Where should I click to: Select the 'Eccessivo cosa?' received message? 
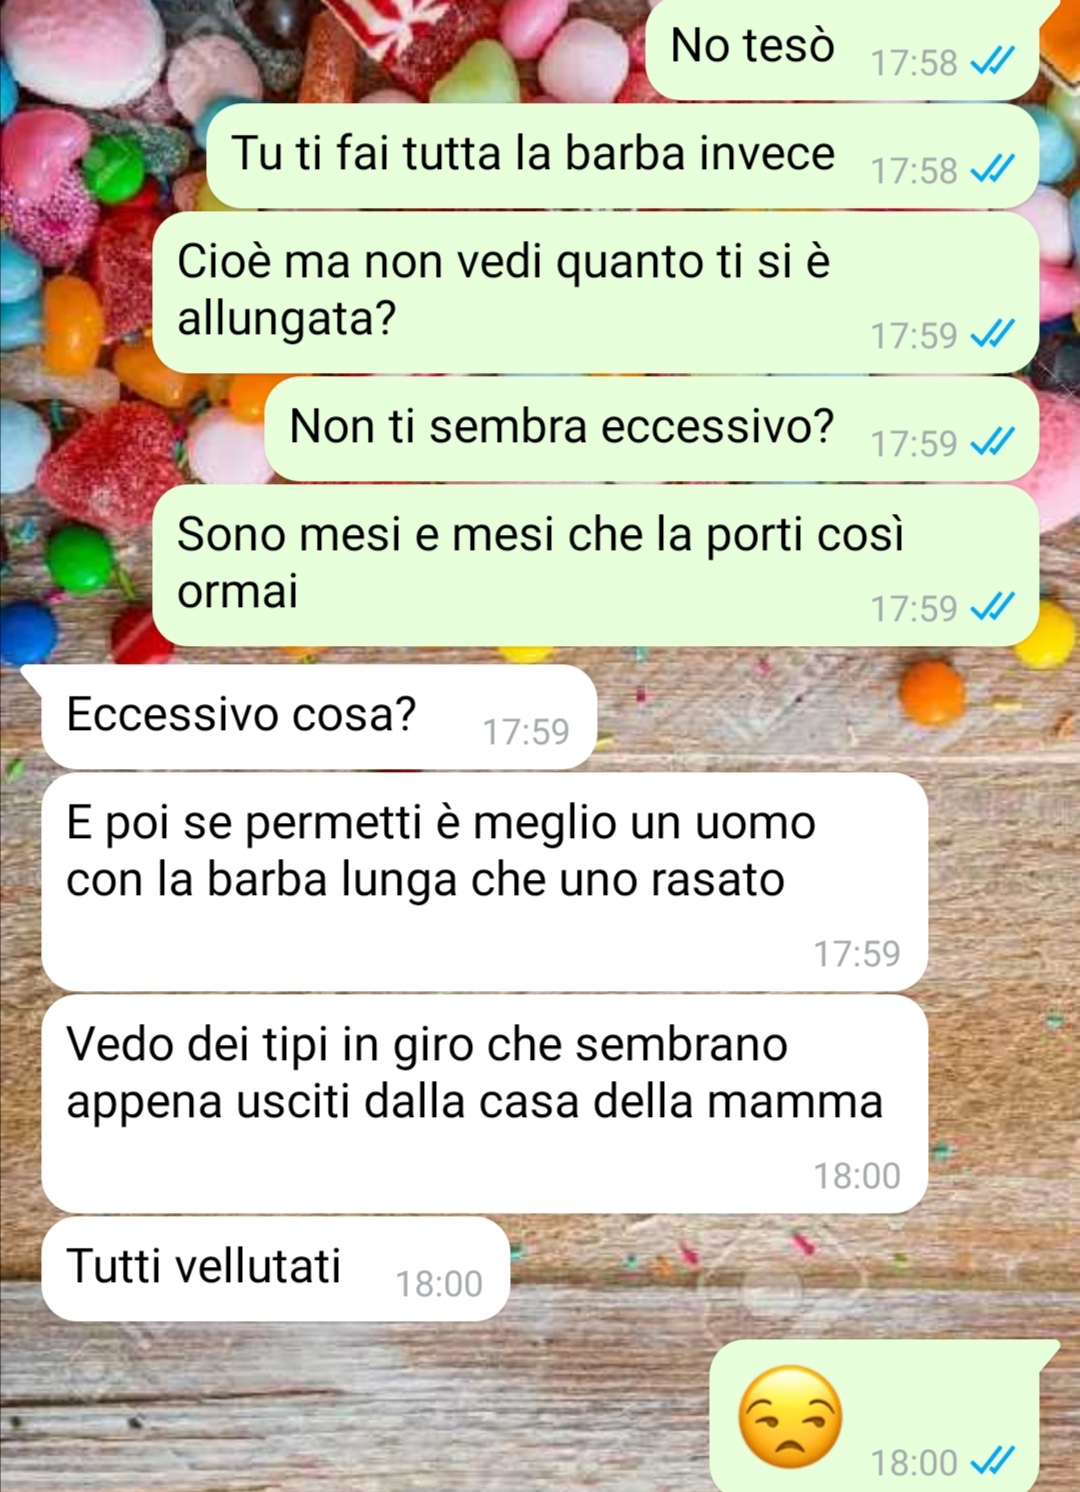pos(319,717)
